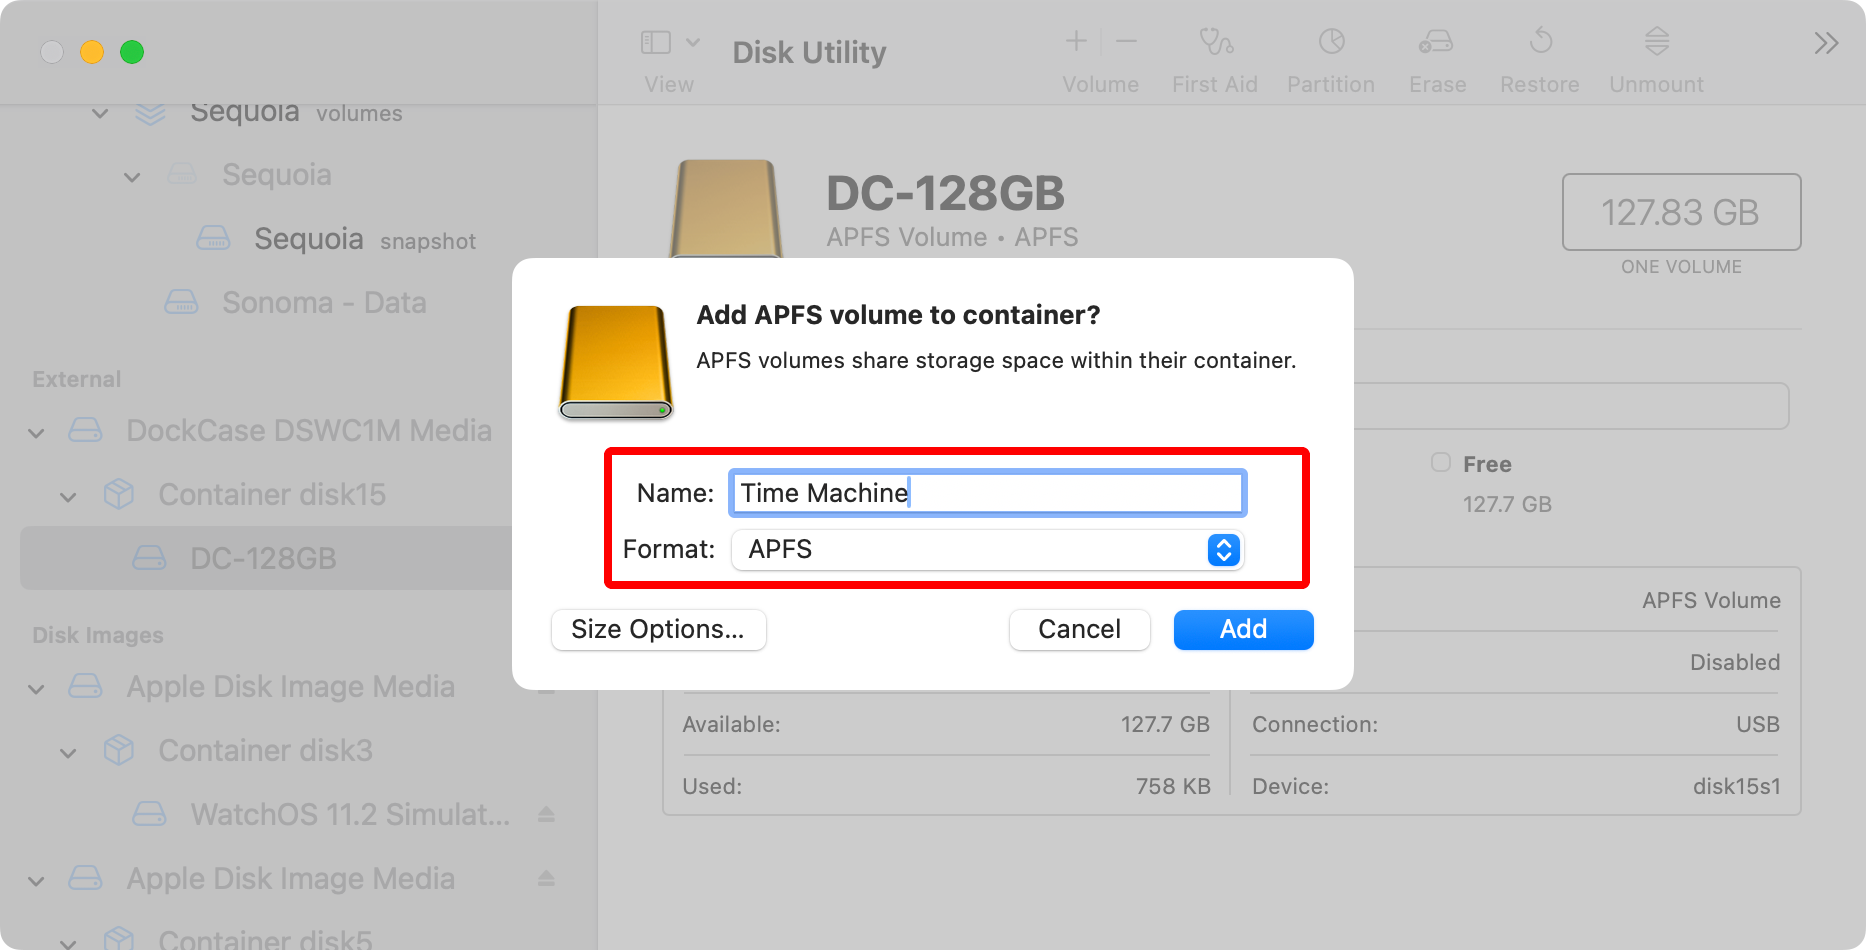This screenshot has width=1866, height=950.
Task: Open the Format APFS dropdown
Action: (987, 550)
